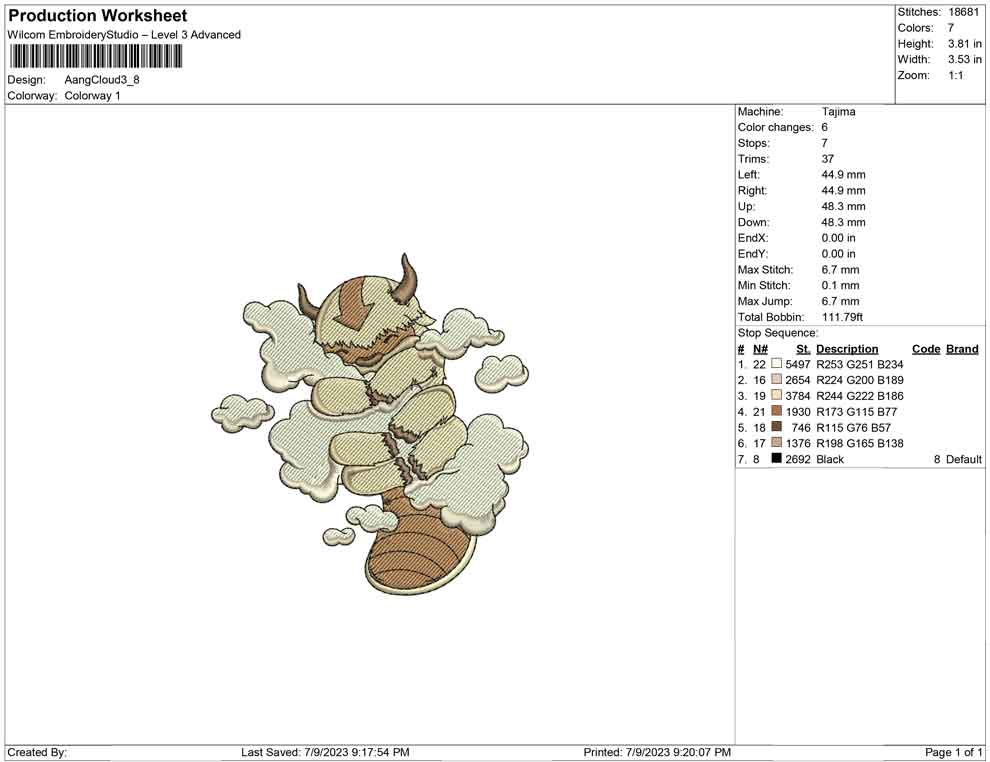
Task: Click the 'Created By:' footer label
Action: pos(37,752)
